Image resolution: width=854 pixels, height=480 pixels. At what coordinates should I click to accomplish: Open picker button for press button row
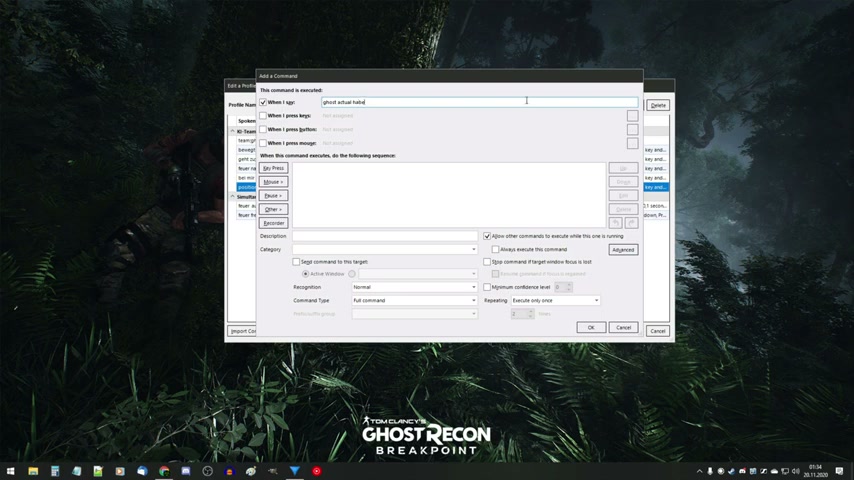632,129
